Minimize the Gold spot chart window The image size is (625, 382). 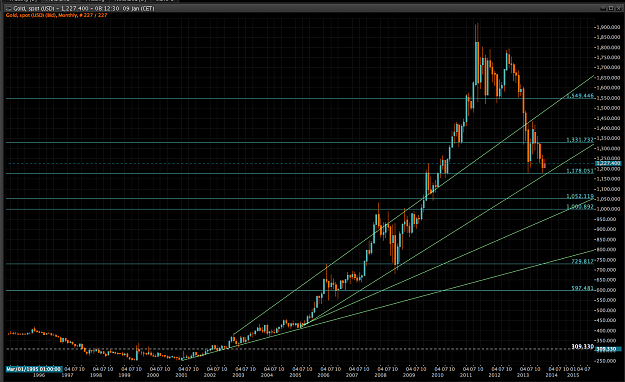pos(603,8)
